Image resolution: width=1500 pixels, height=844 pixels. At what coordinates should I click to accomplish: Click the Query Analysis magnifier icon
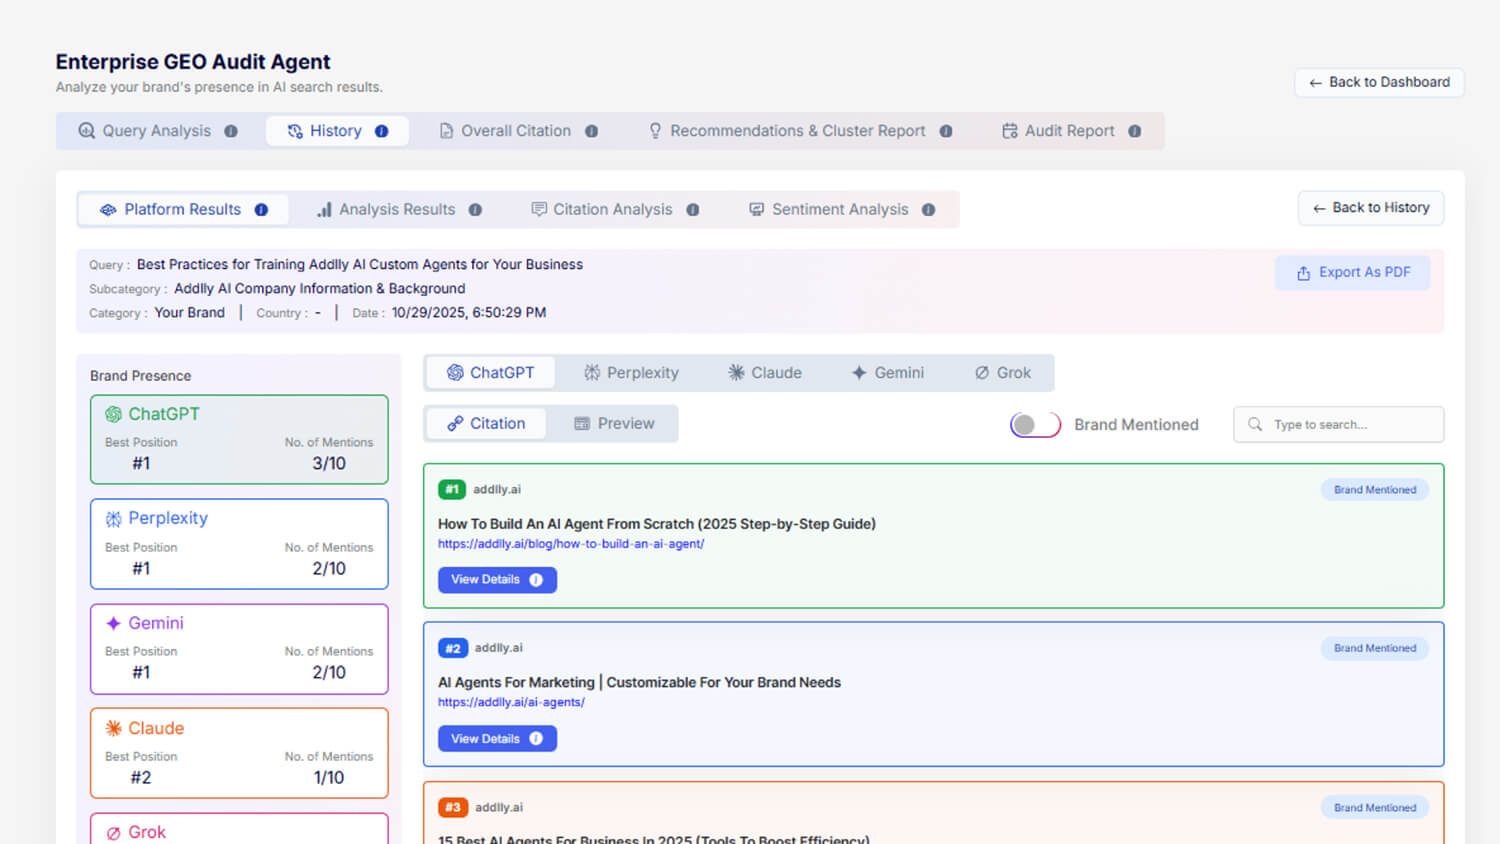(87, 131)
